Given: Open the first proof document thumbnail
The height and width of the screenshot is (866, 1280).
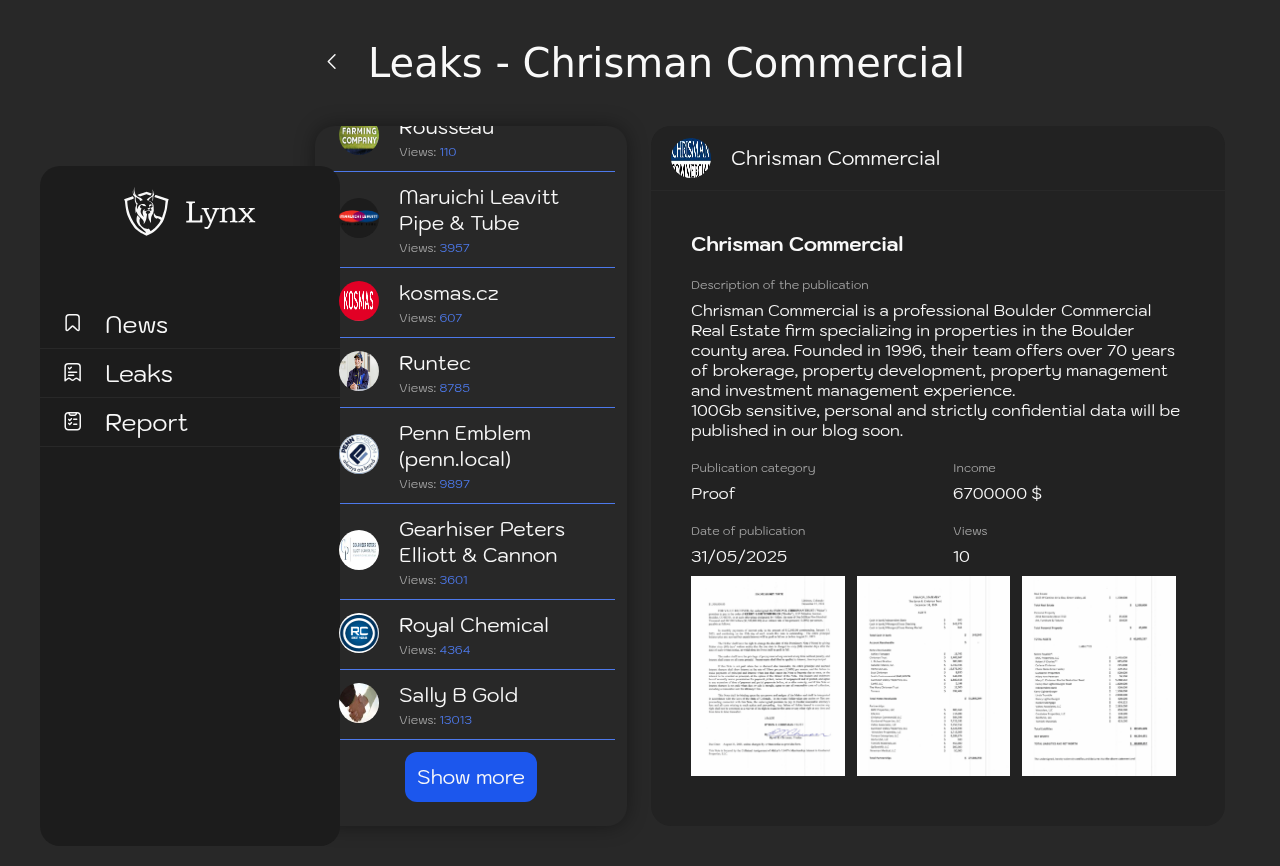Looking at the screenshot, I should [768, 676].
